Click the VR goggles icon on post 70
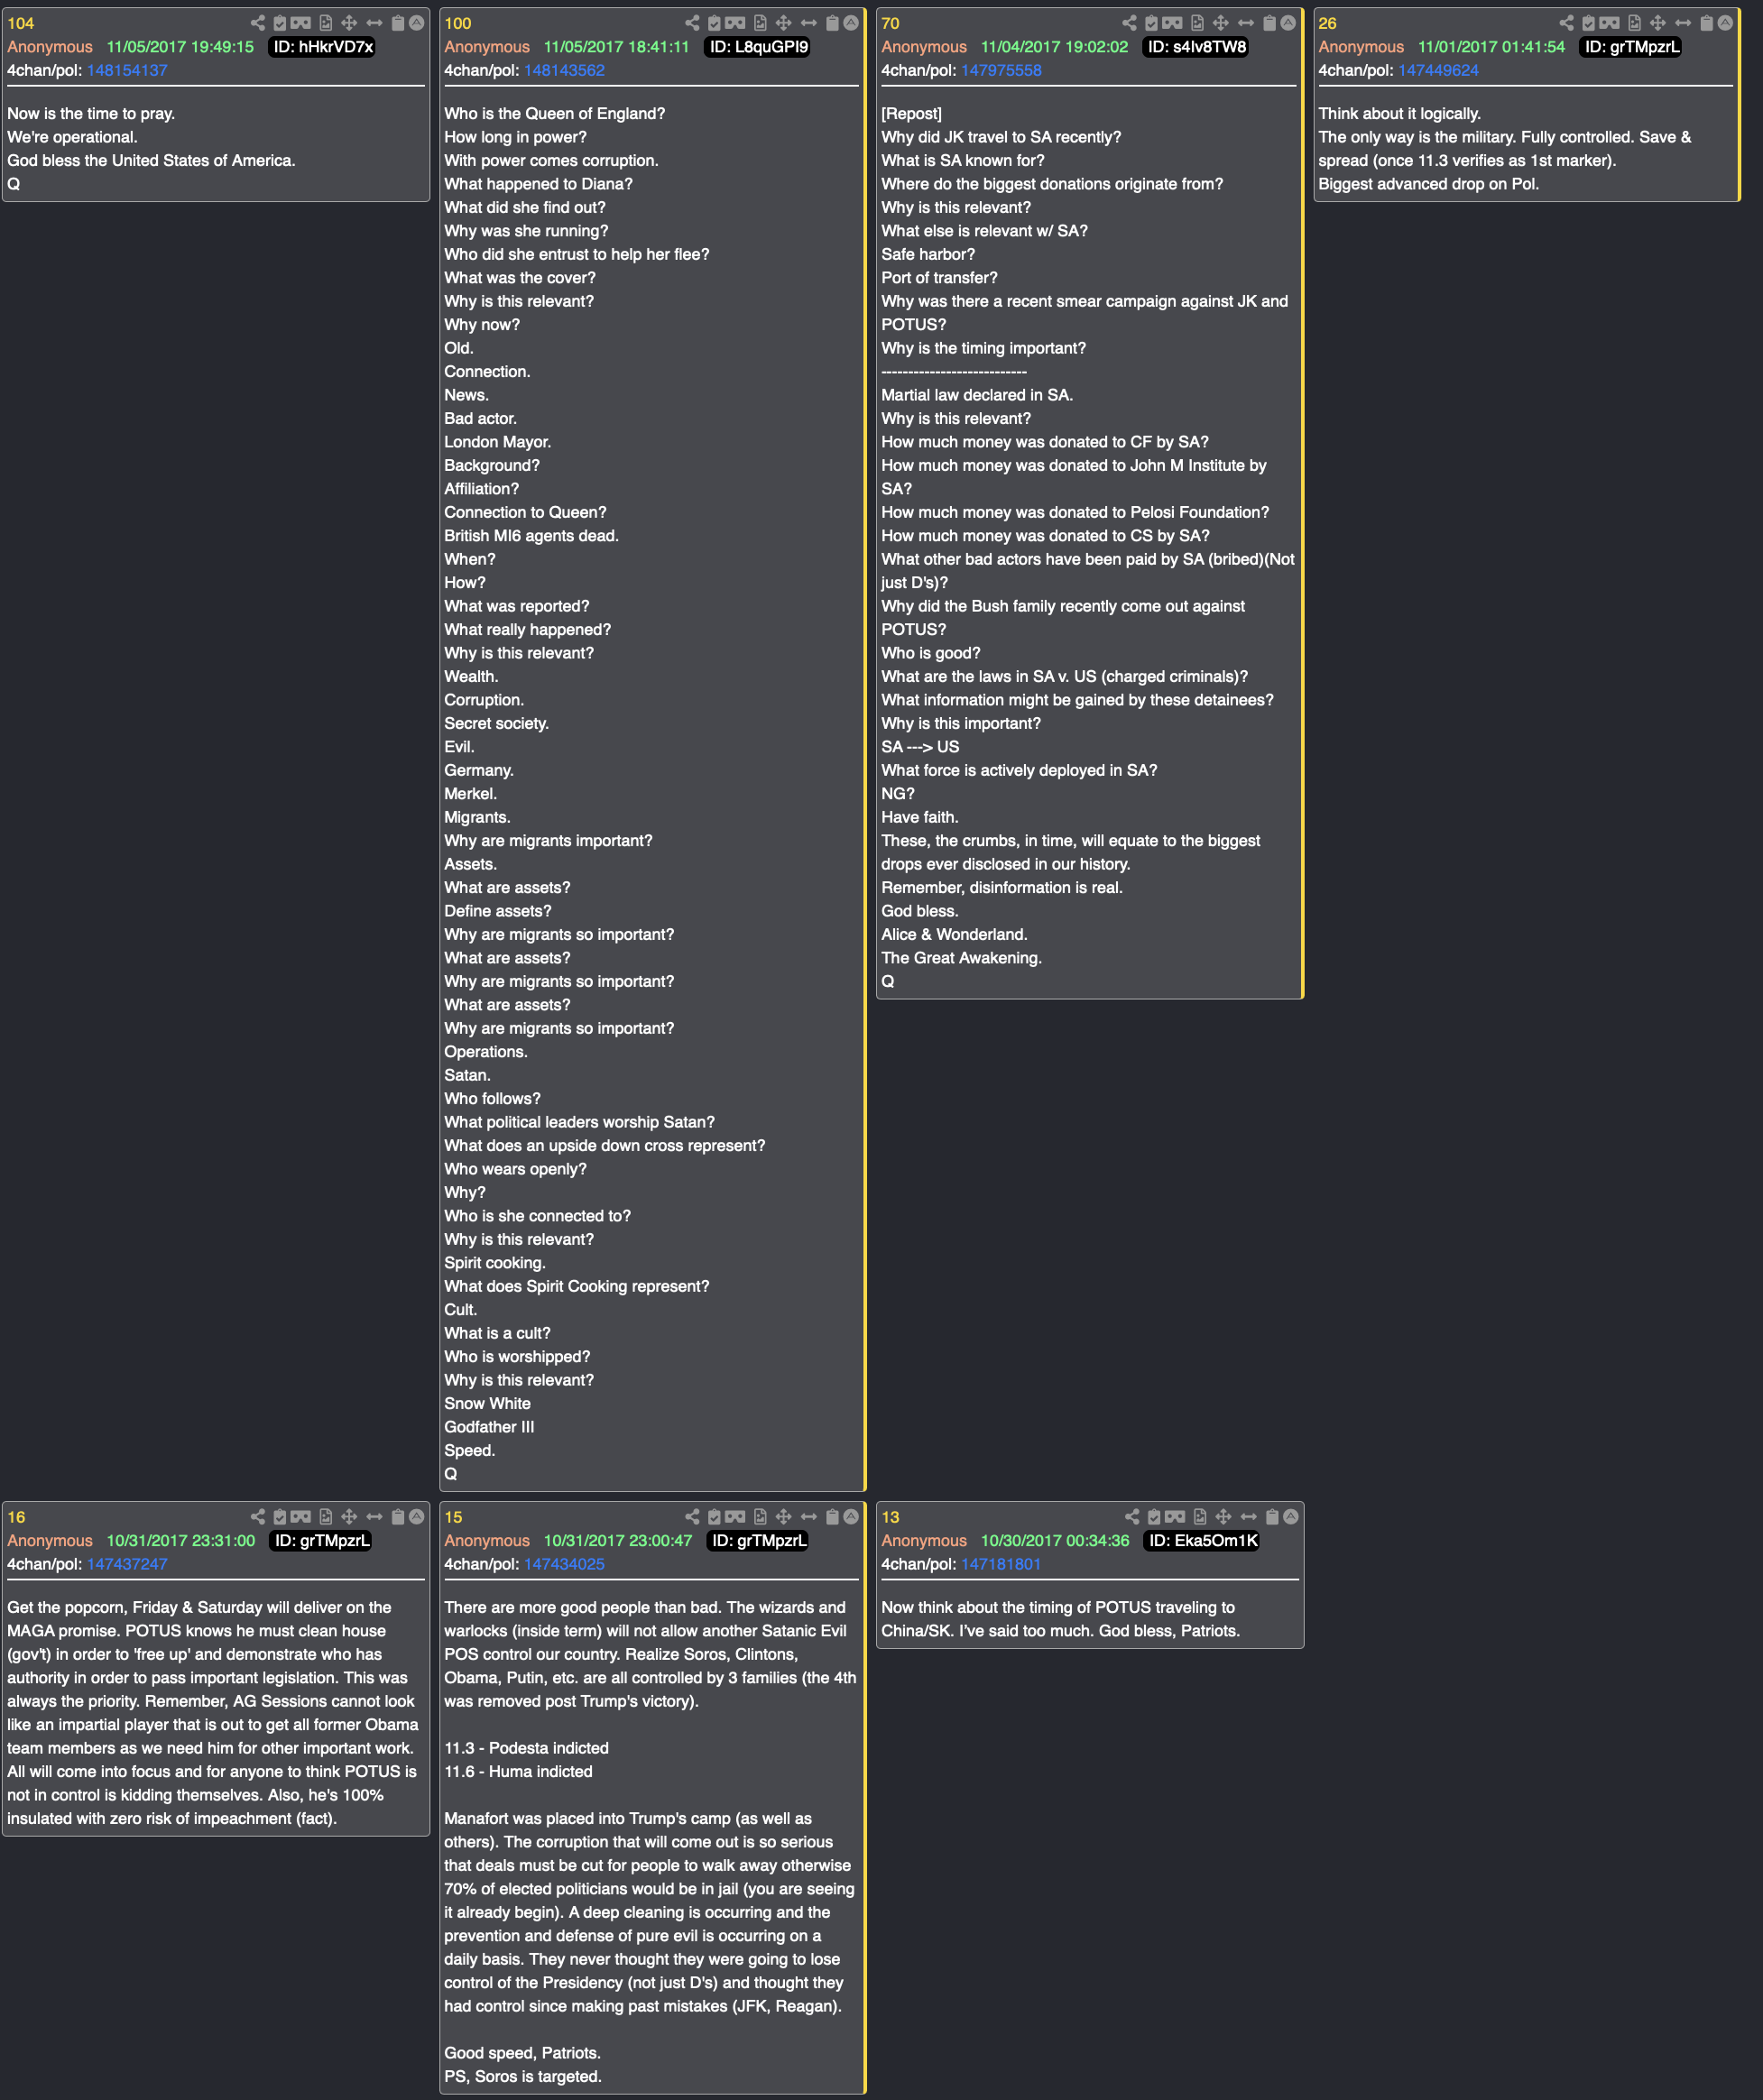 [1172, 23]
